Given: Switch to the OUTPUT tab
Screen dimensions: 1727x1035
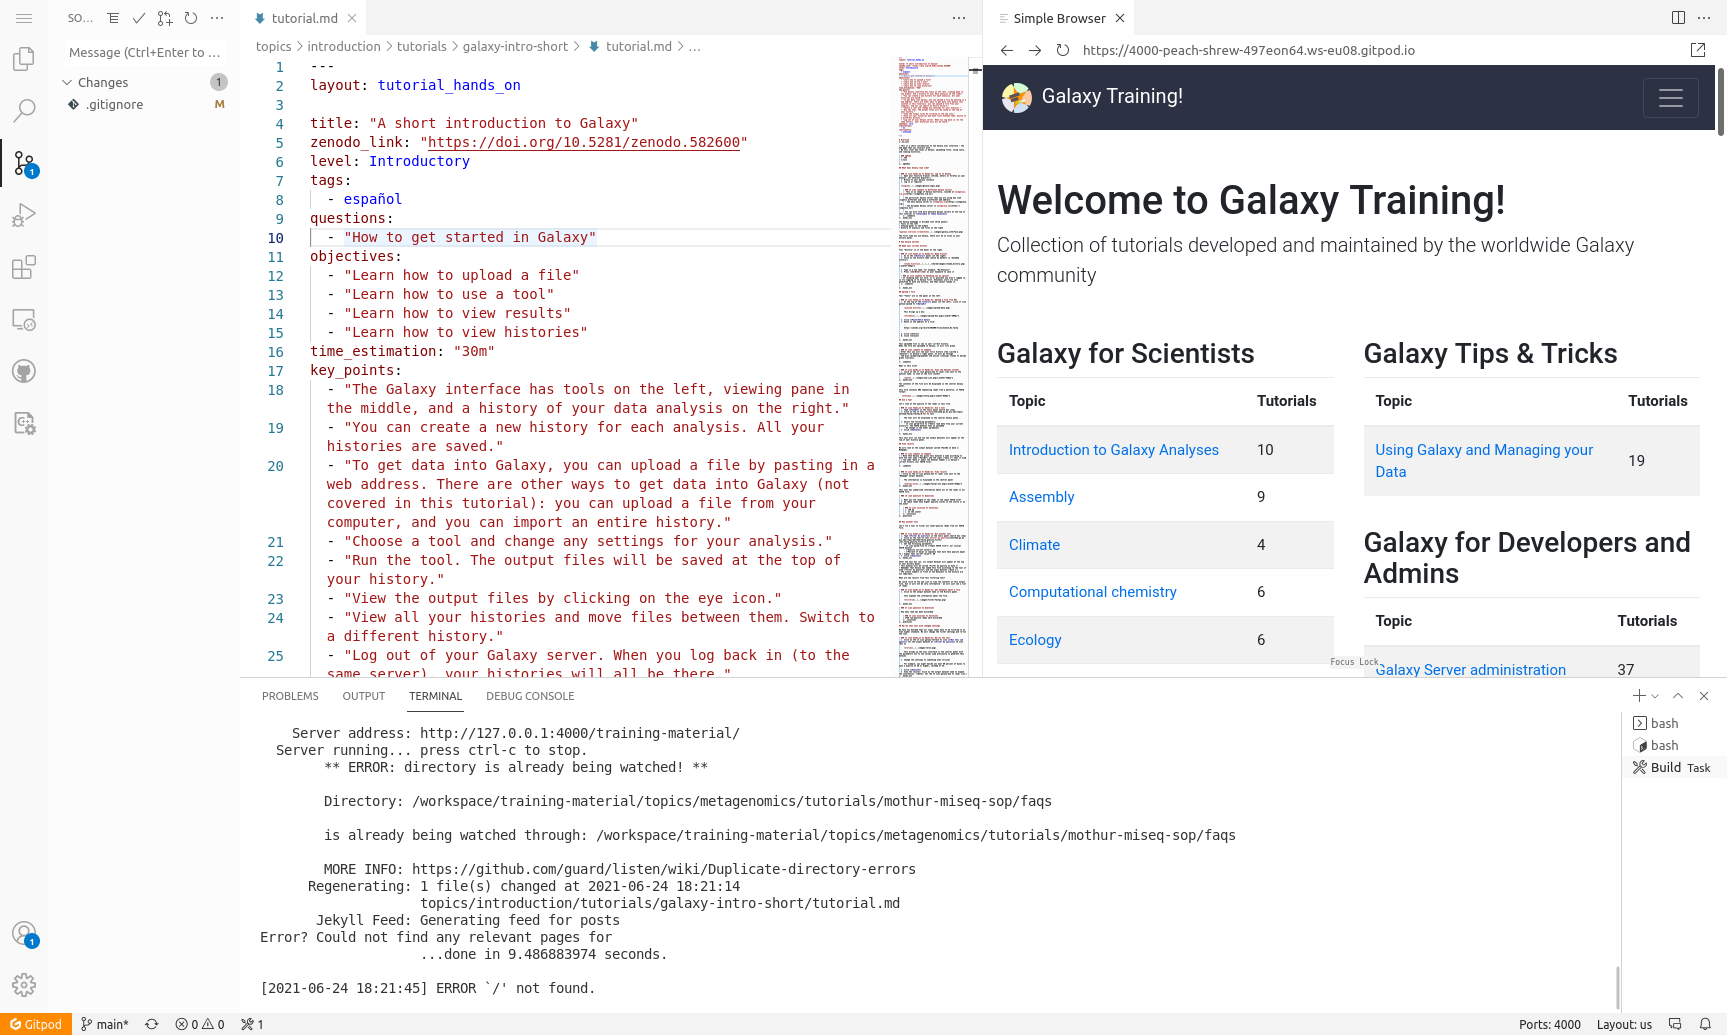Looking at the screenshot, I should click(x=364, y=696).
